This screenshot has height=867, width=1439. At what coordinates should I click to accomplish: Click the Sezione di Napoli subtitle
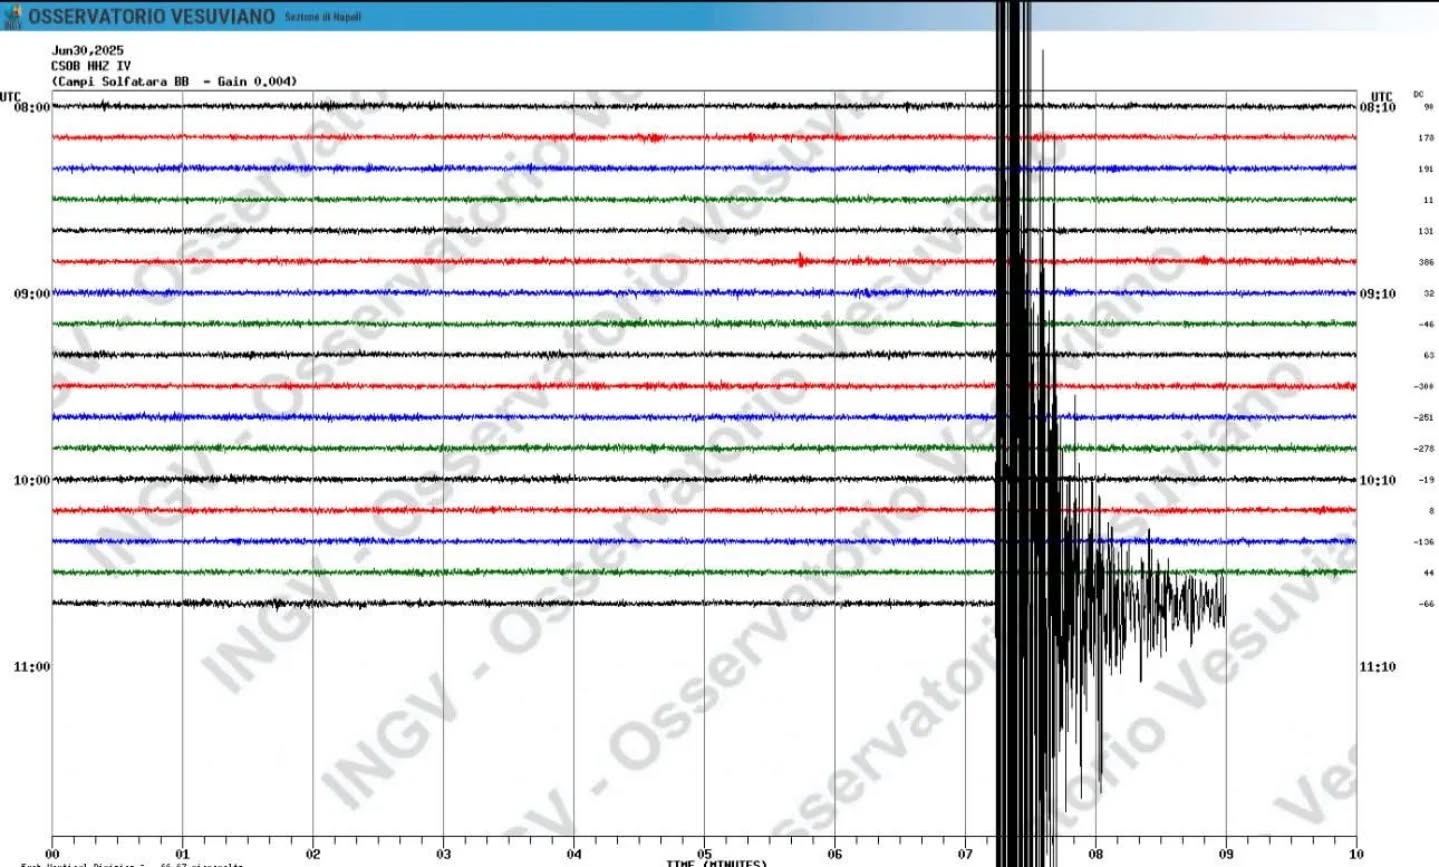(322, 18)
